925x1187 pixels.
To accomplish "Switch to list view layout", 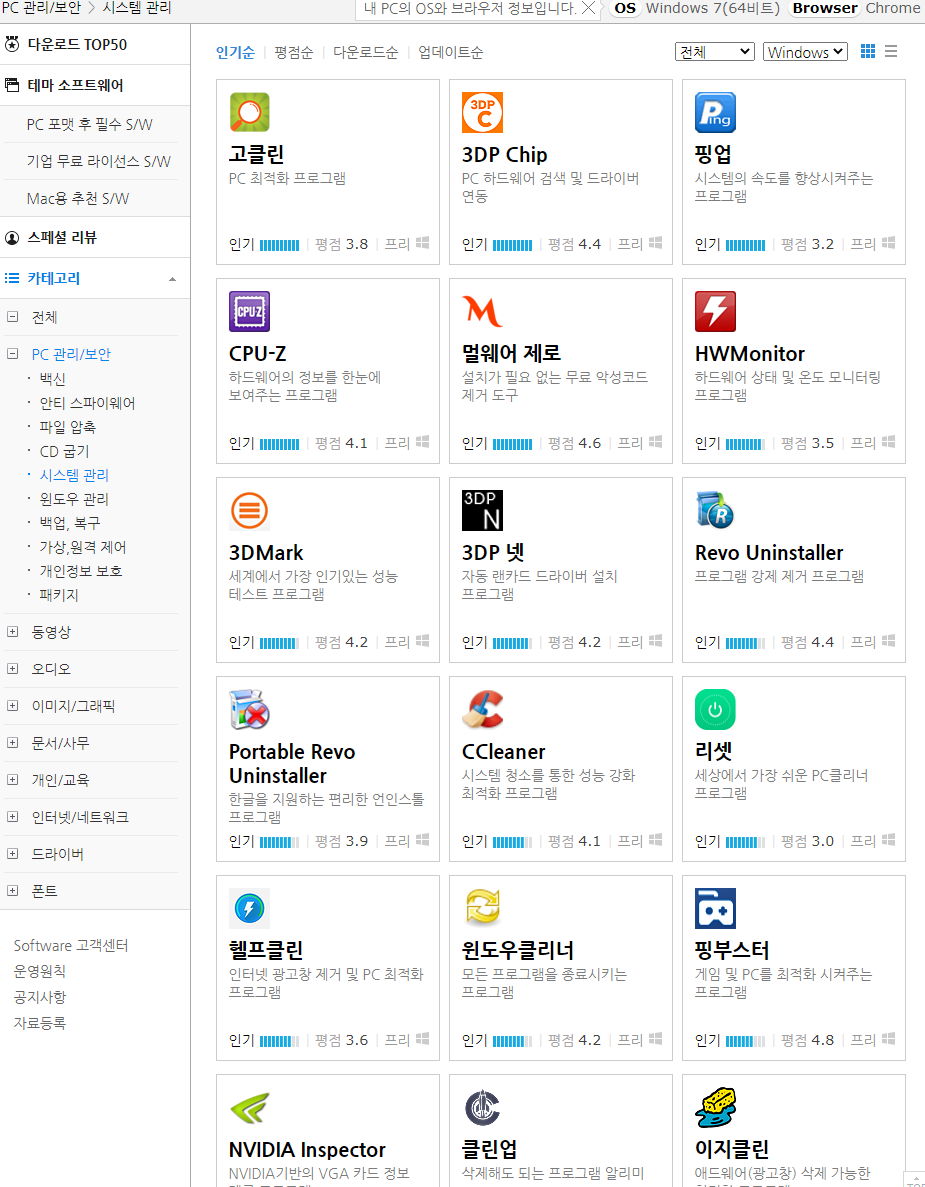I will 891,51.
